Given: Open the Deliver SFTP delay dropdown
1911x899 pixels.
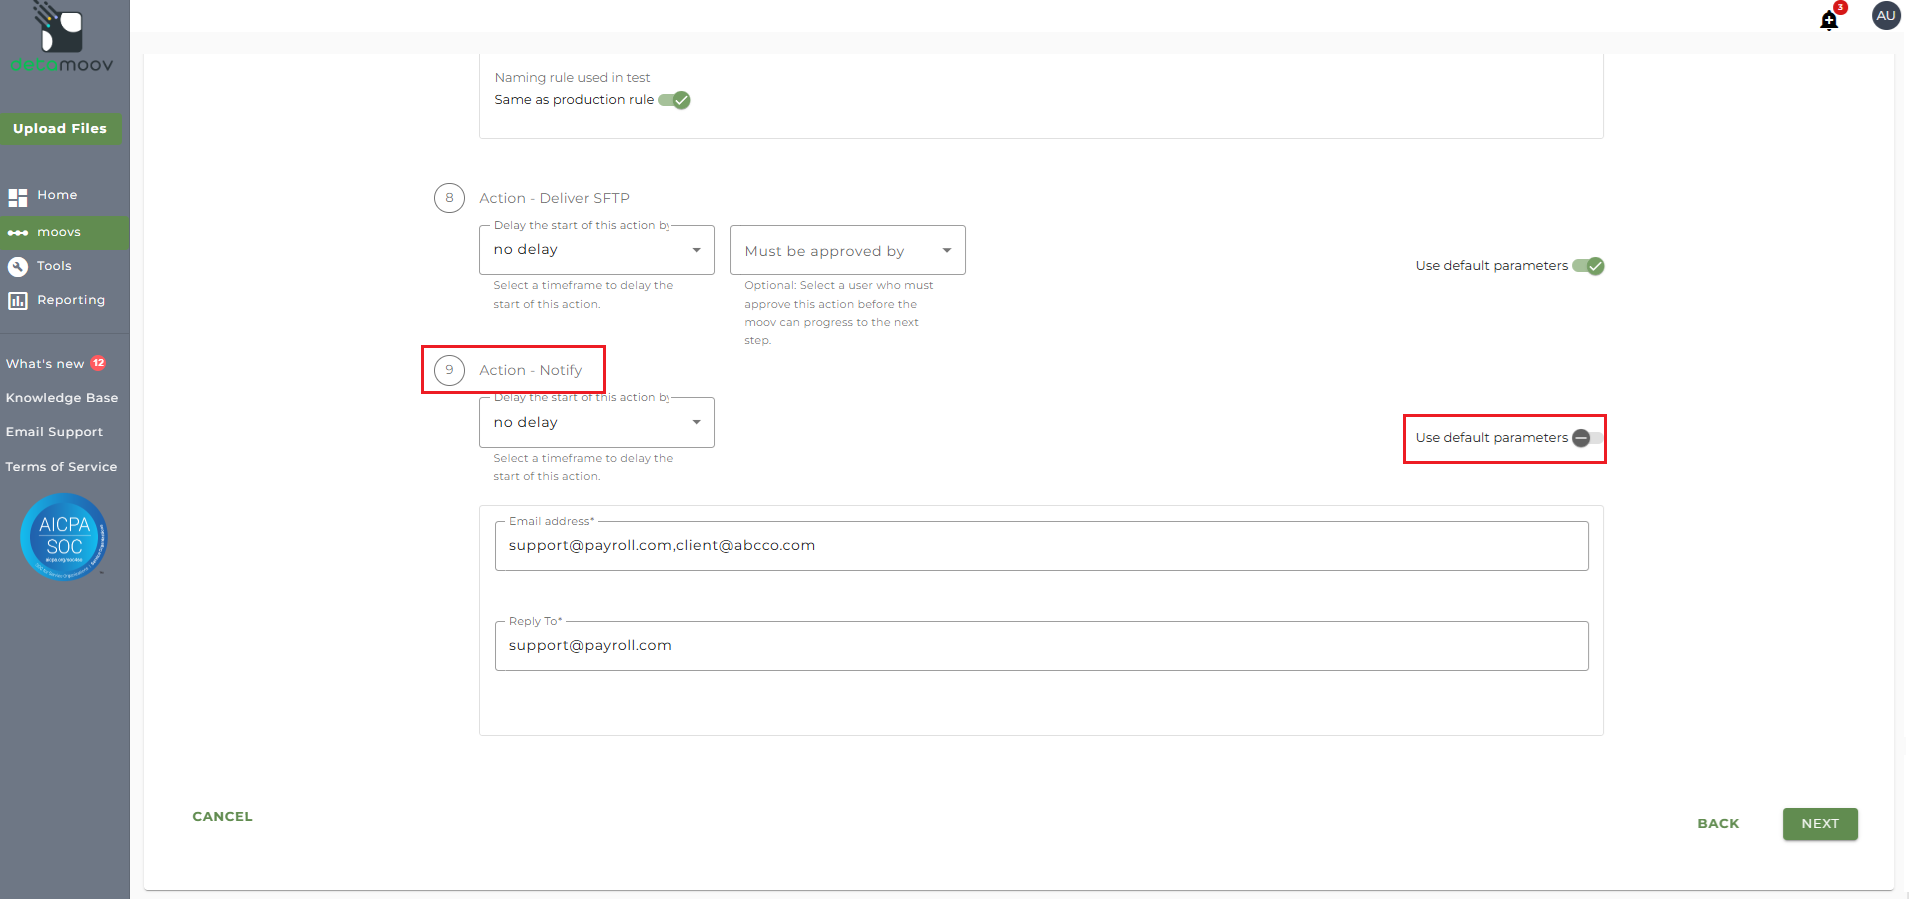Looking at the screenshot, I should [597, 250].
